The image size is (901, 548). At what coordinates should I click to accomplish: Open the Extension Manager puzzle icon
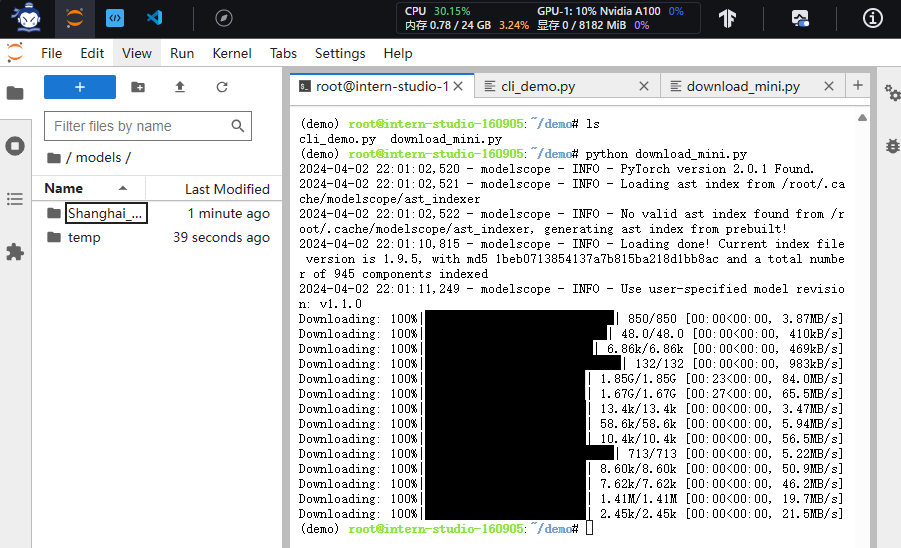[15, 252]
